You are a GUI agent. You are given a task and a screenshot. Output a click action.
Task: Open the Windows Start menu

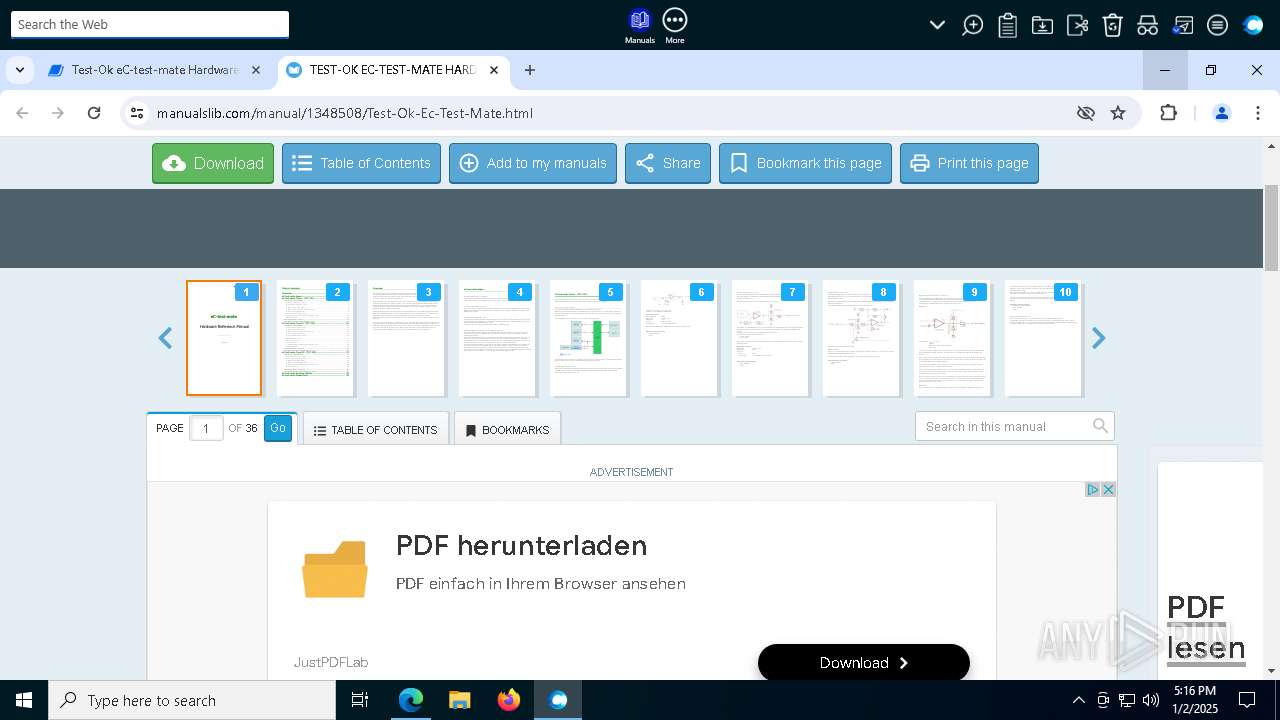24,700
